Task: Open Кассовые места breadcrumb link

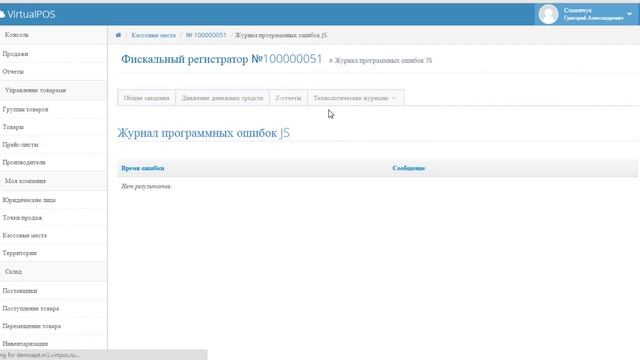Action: pyautogui.click(x=153, y=36)
